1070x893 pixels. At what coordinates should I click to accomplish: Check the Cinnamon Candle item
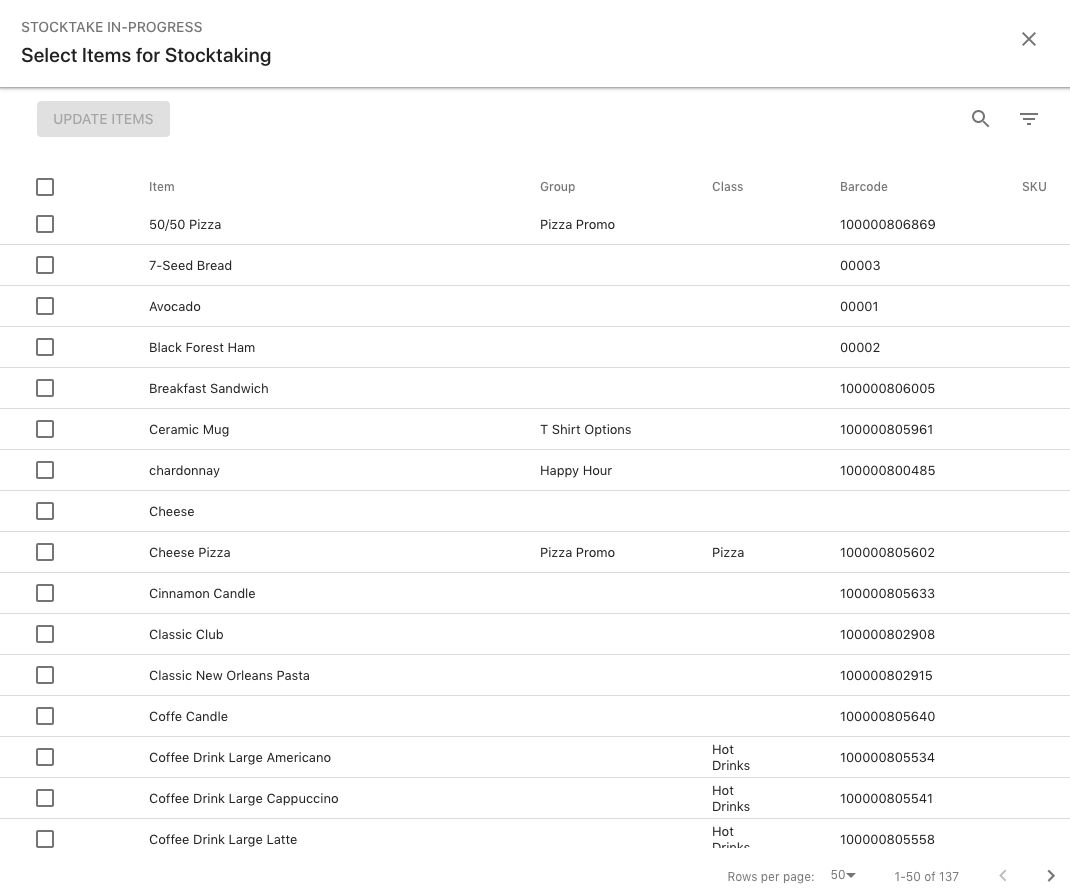45,593
